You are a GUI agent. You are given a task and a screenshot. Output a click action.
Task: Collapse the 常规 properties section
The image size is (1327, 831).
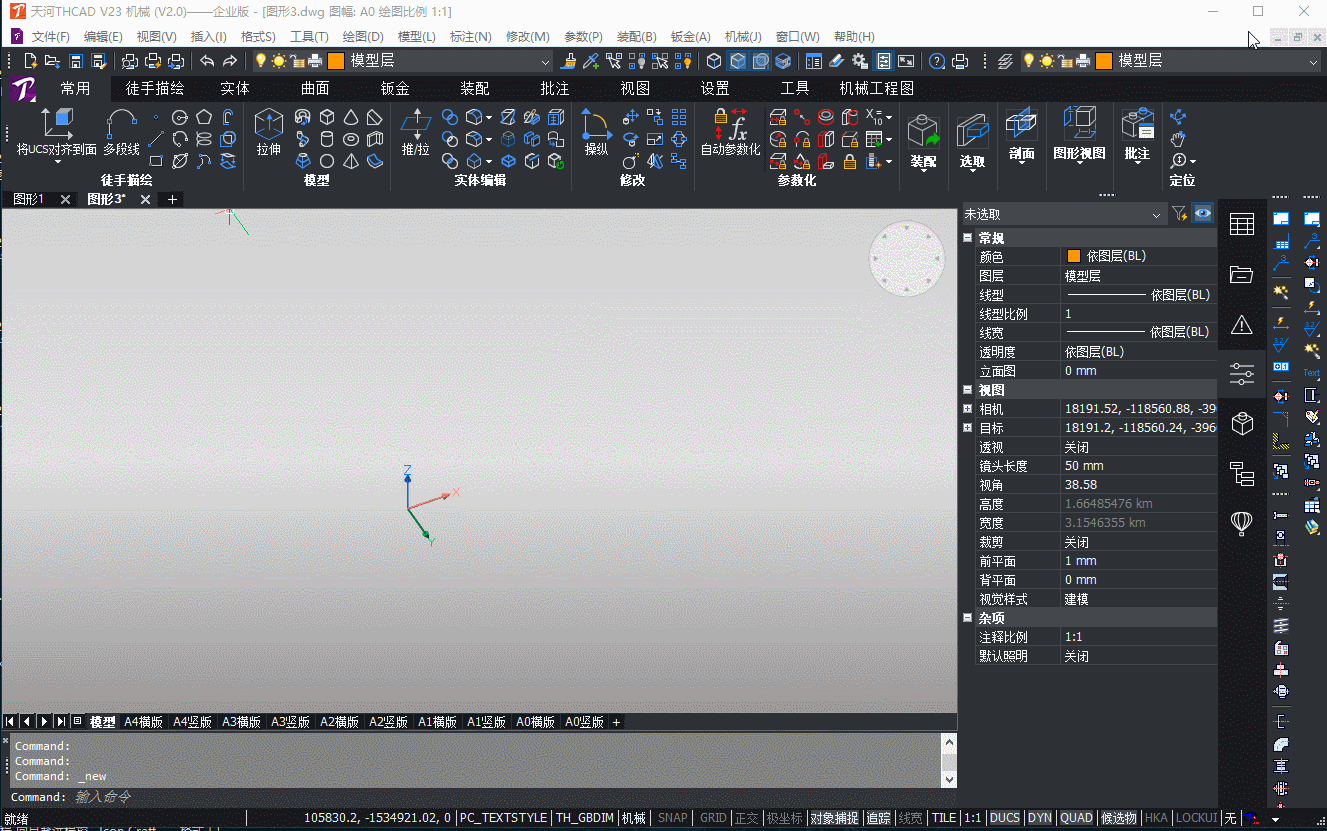[x=968, y=238]
